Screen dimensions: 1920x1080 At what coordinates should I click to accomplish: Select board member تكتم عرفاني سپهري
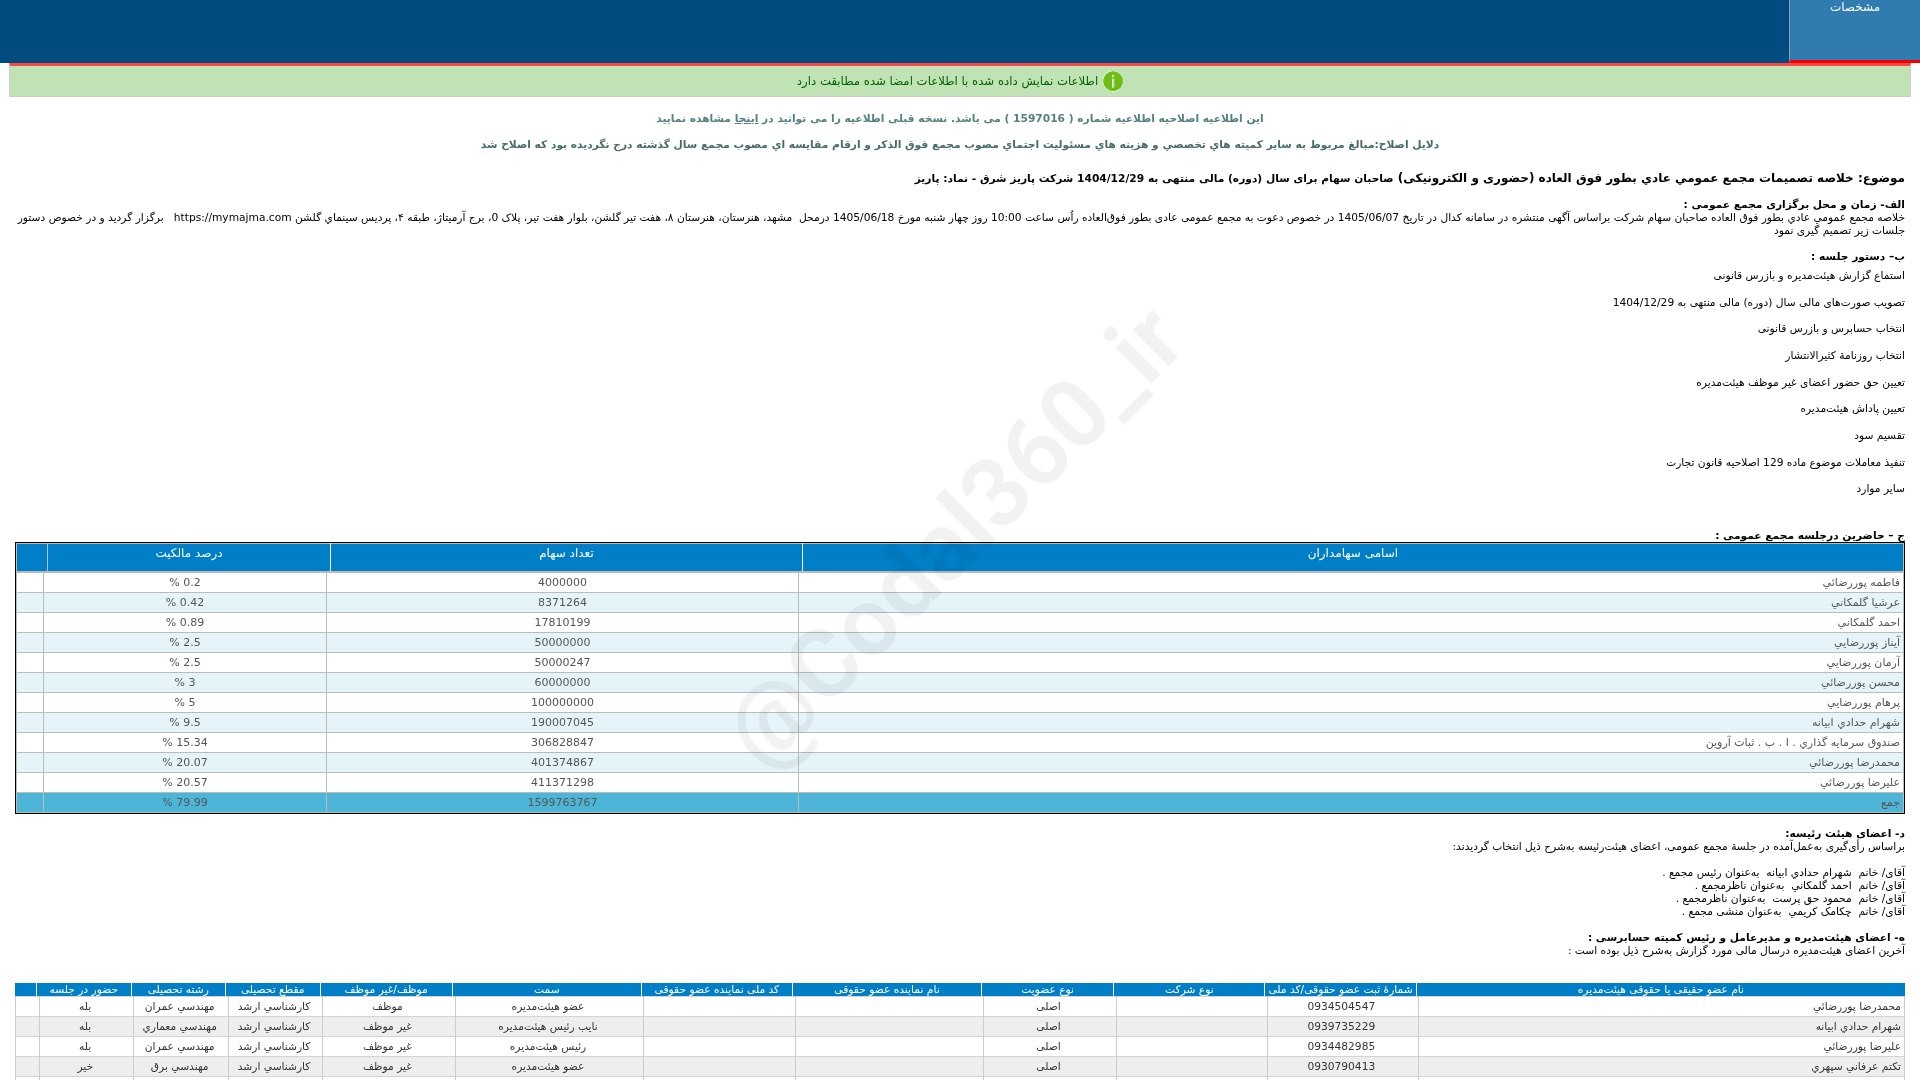point(1855,1067)
